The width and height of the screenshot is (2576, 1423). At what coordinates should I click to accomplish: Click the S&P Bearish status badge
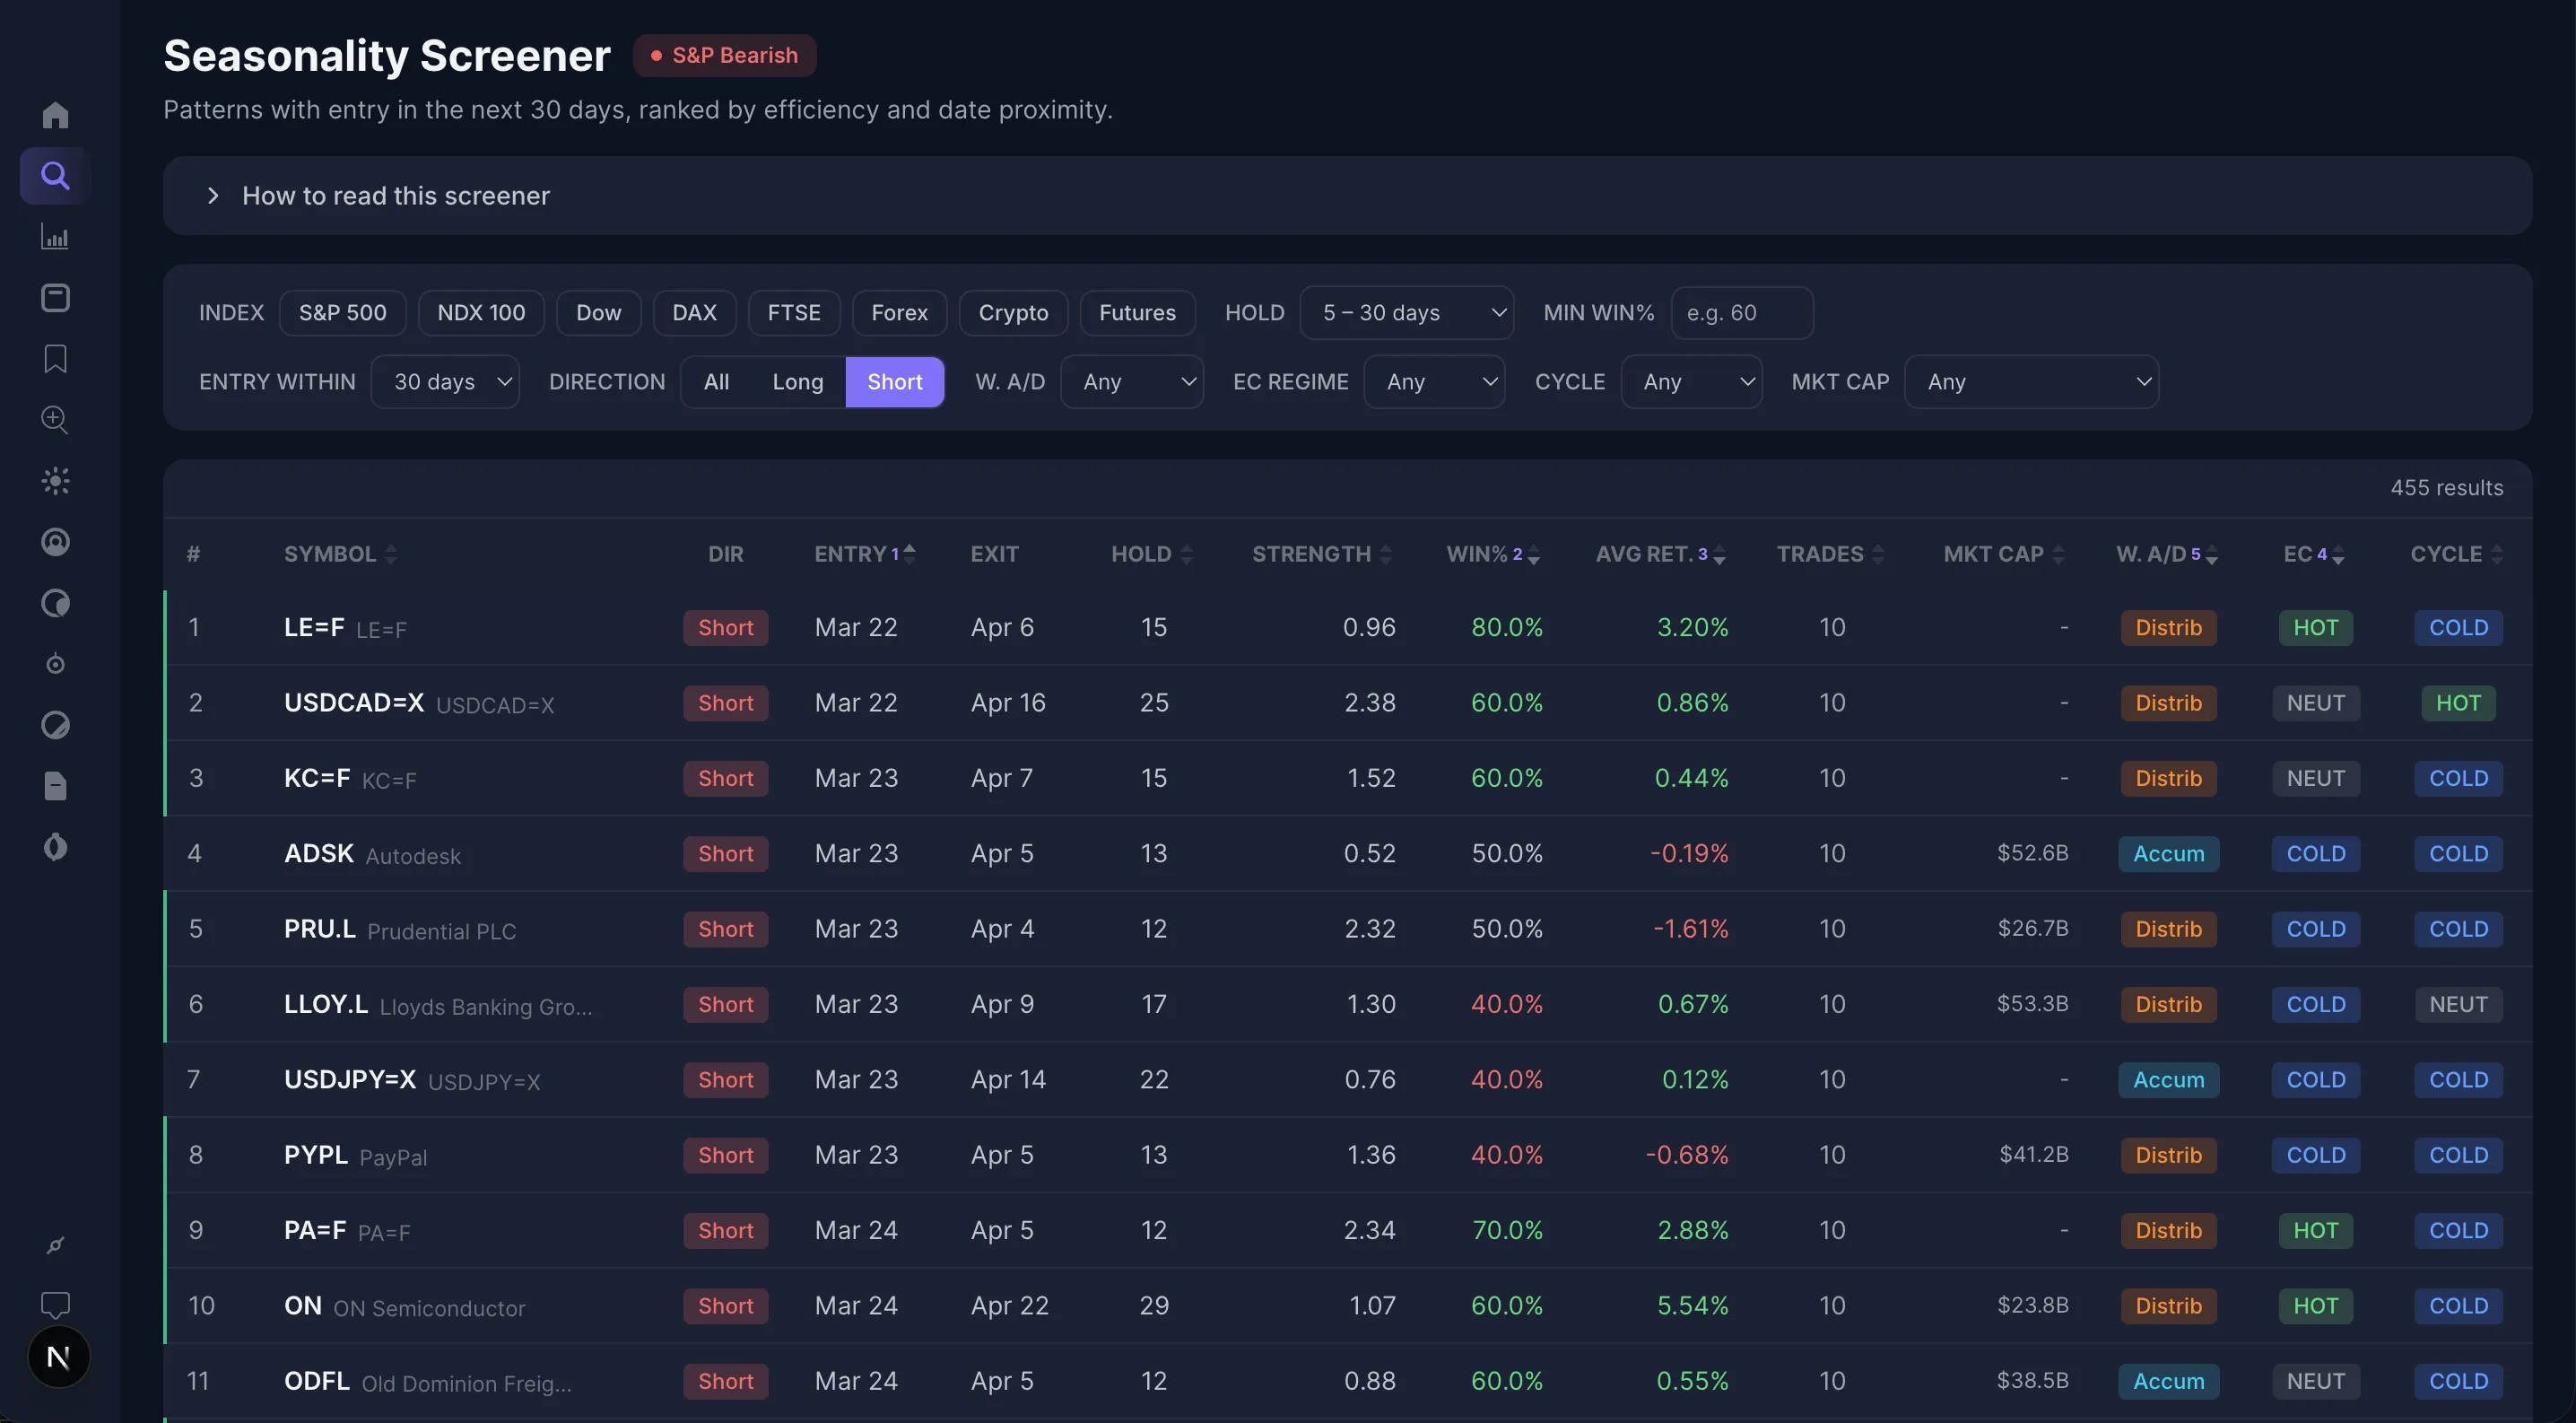724,55
